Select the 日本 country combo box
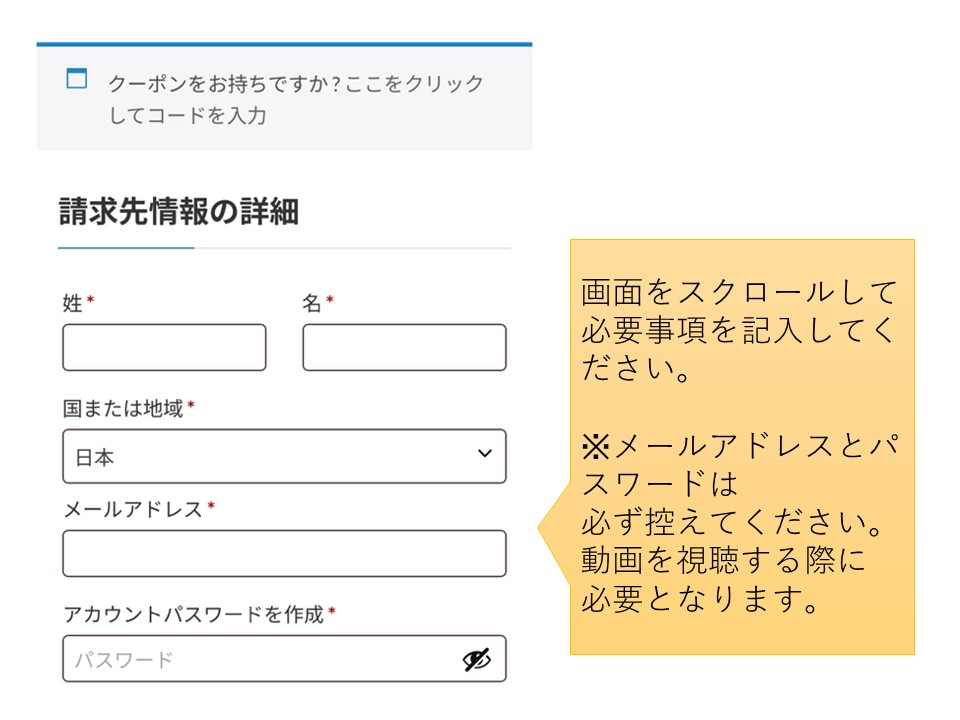Screen dimensions: 960x720 point(284,456)
